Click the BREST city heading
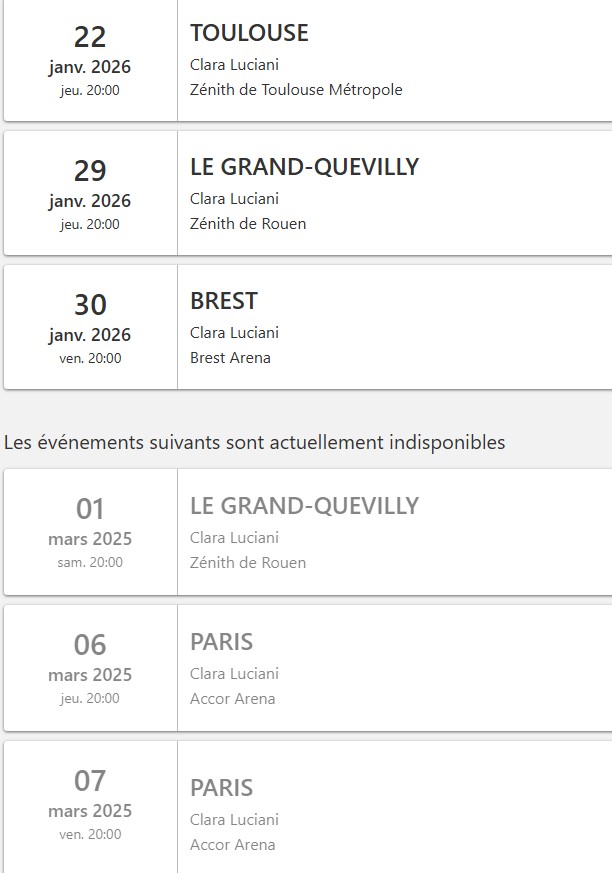612x873 pixels. click(224, 301)
